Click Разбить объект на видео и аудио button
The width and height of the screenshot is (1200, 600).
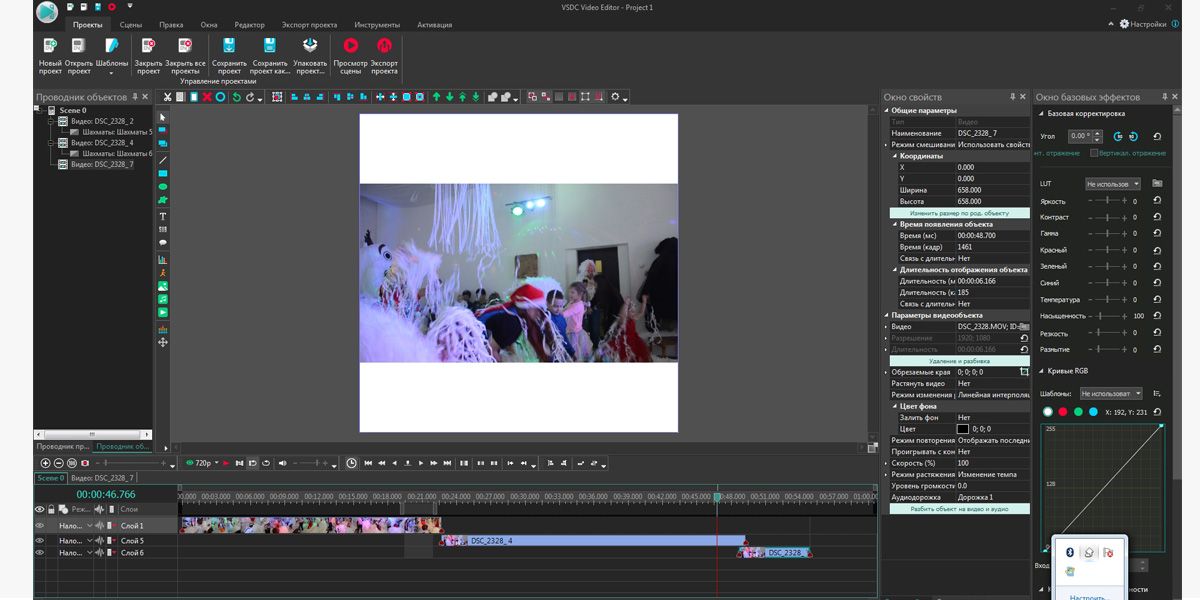[x=958, y=509]
